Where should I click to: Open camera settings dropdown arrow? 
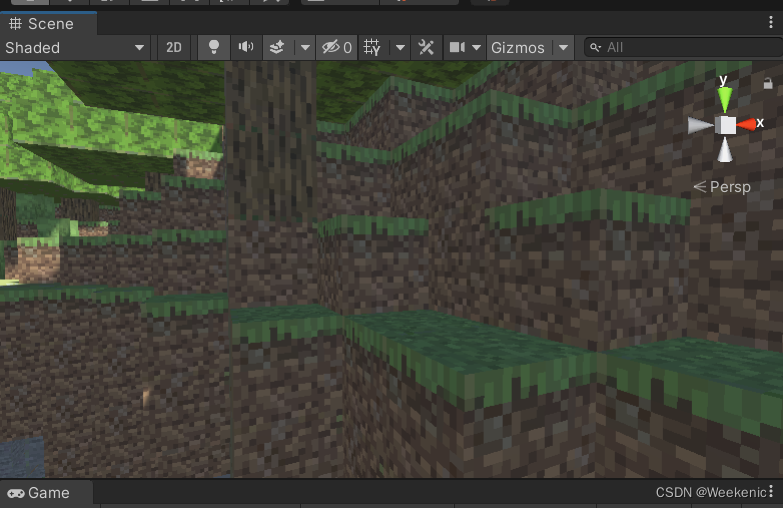476,47
